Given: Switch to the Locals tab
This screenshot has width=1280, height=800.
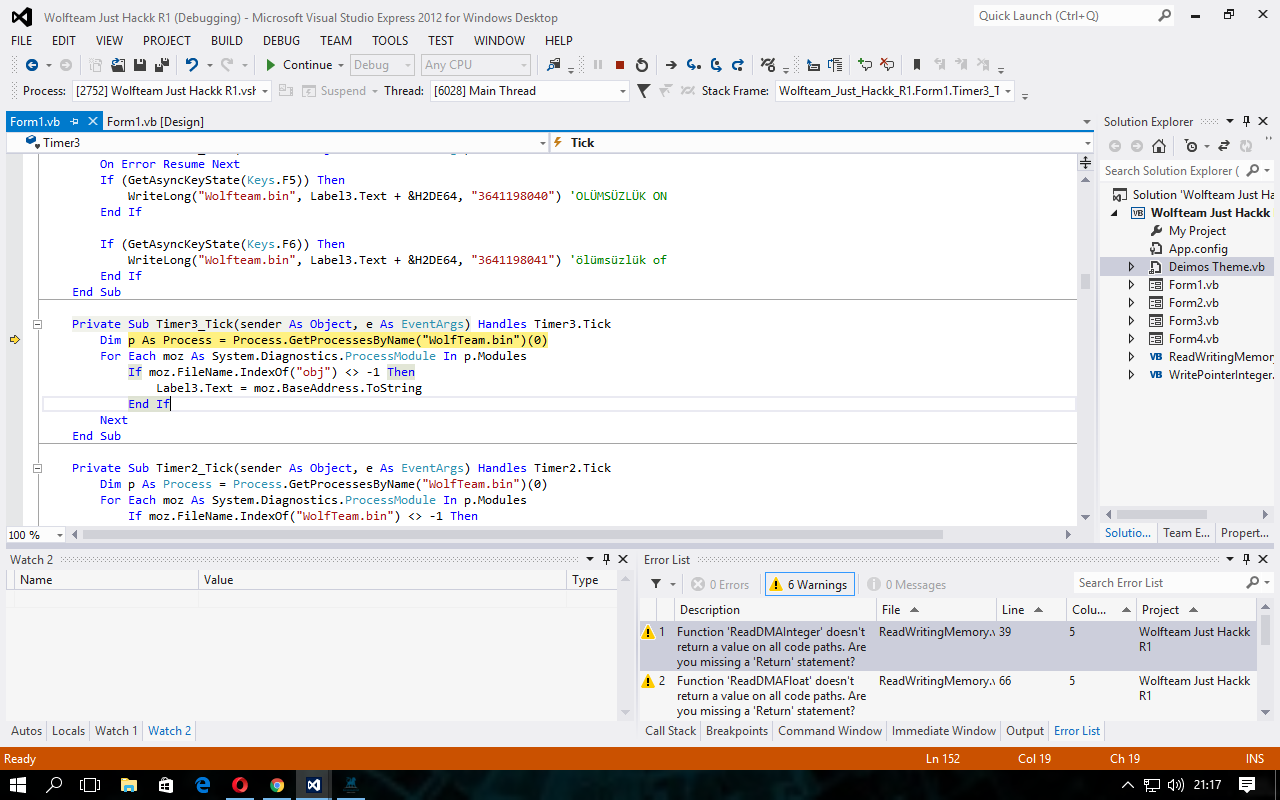Looking at the screenshot, I should (69, 731).
